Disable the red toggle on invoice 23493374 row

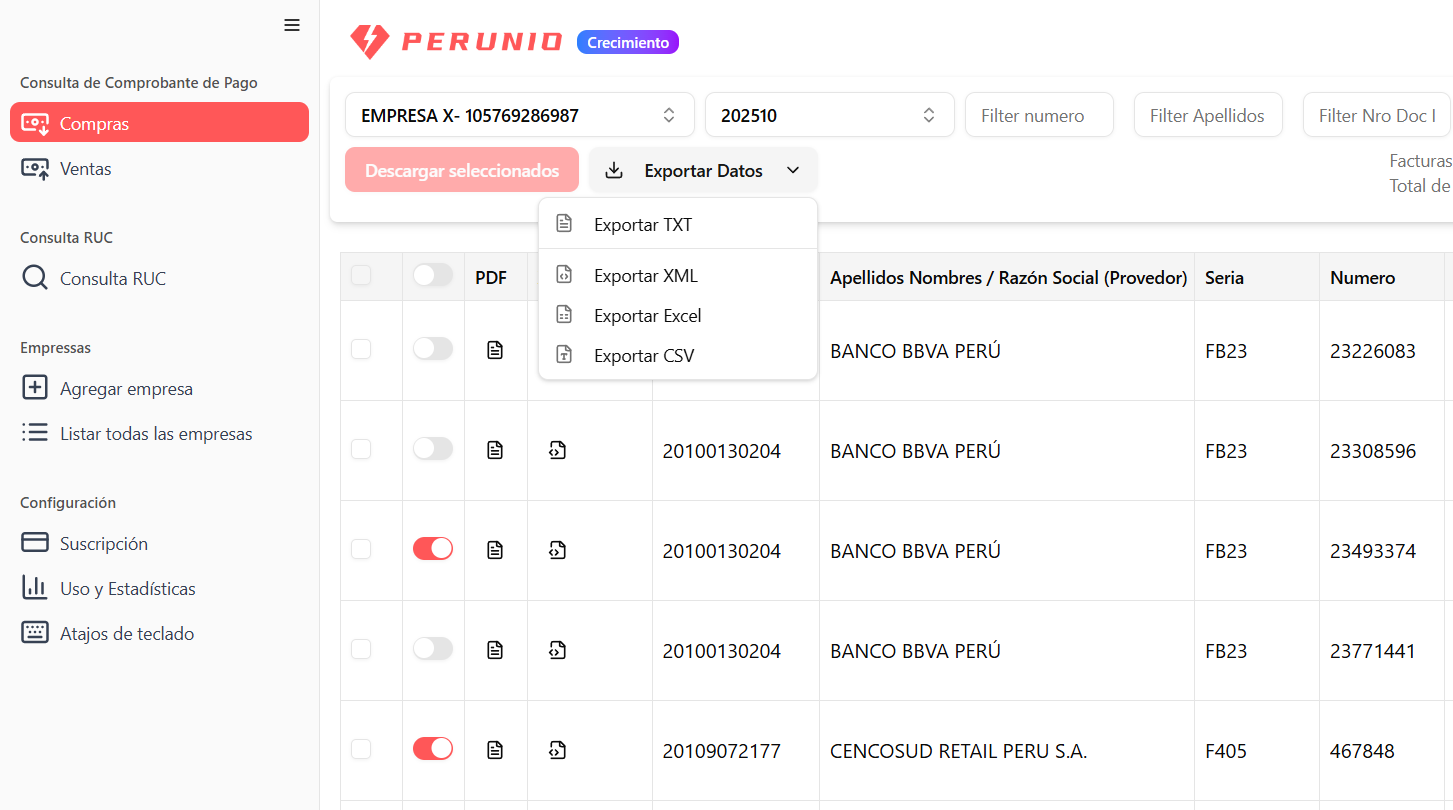432,548
